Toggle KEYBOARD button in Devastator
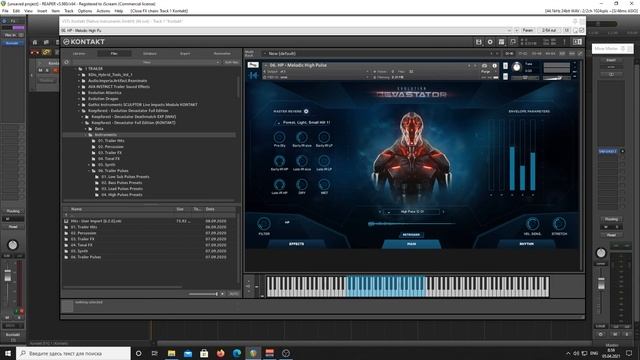The height and width of the screenshot is (360, 640). pos(411,235)
